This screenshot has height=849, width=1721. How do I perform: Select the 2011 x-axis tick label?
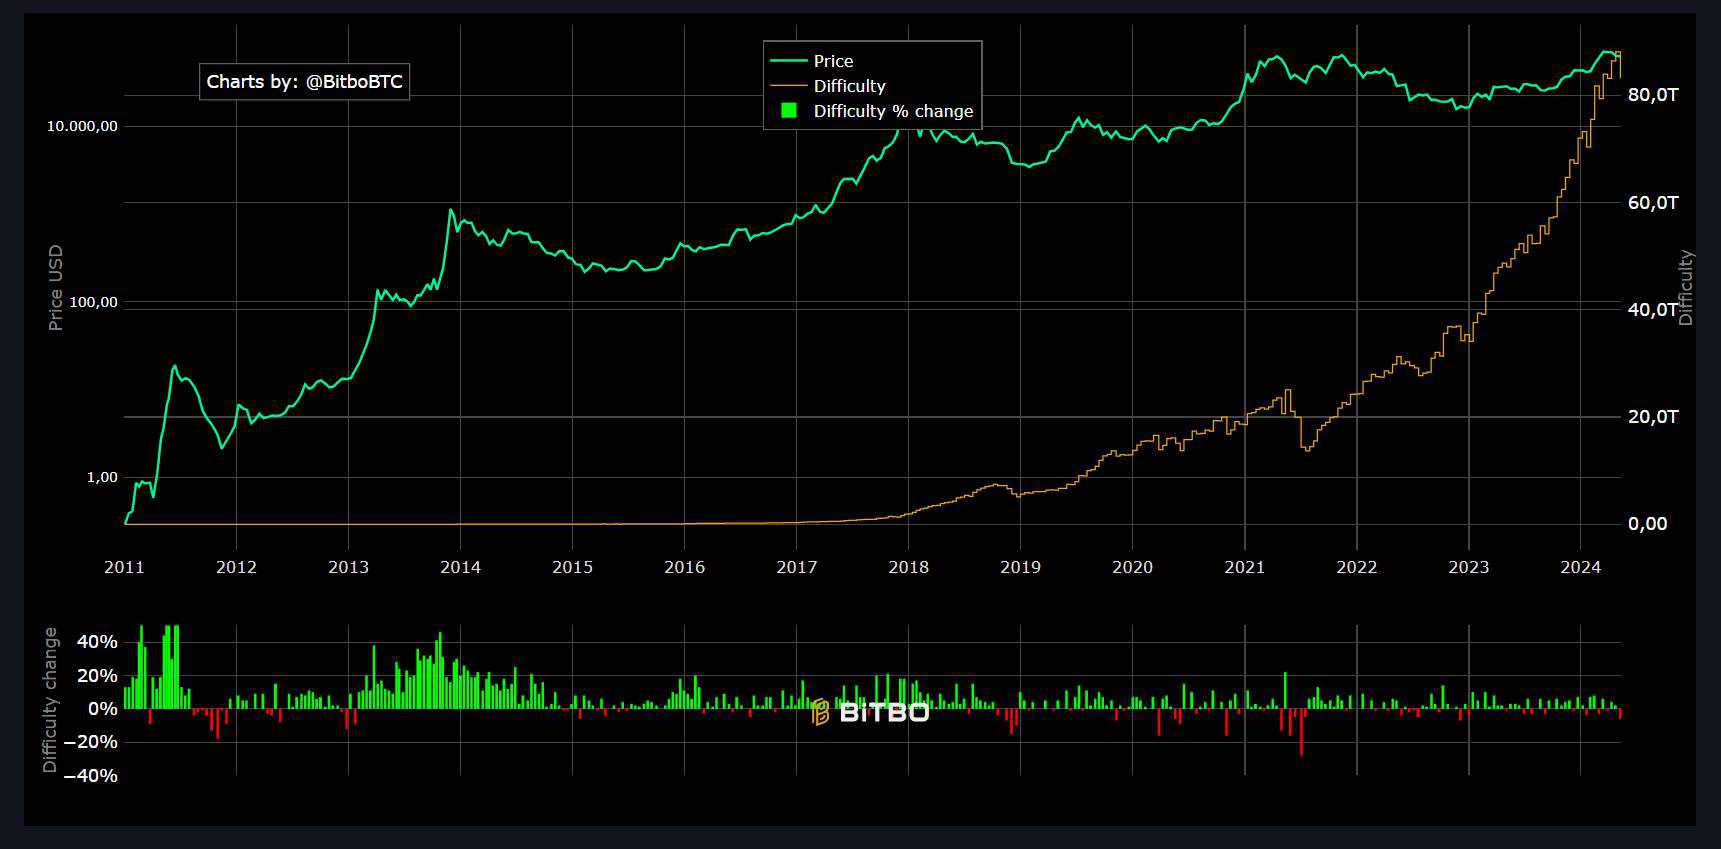click(124, 568)
